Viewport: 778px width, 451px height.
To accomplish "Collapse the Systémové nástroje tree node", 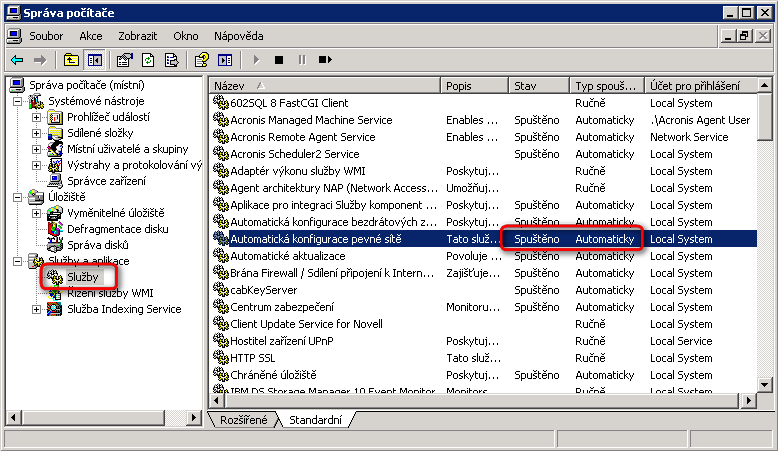I will [x=18, y=101].
